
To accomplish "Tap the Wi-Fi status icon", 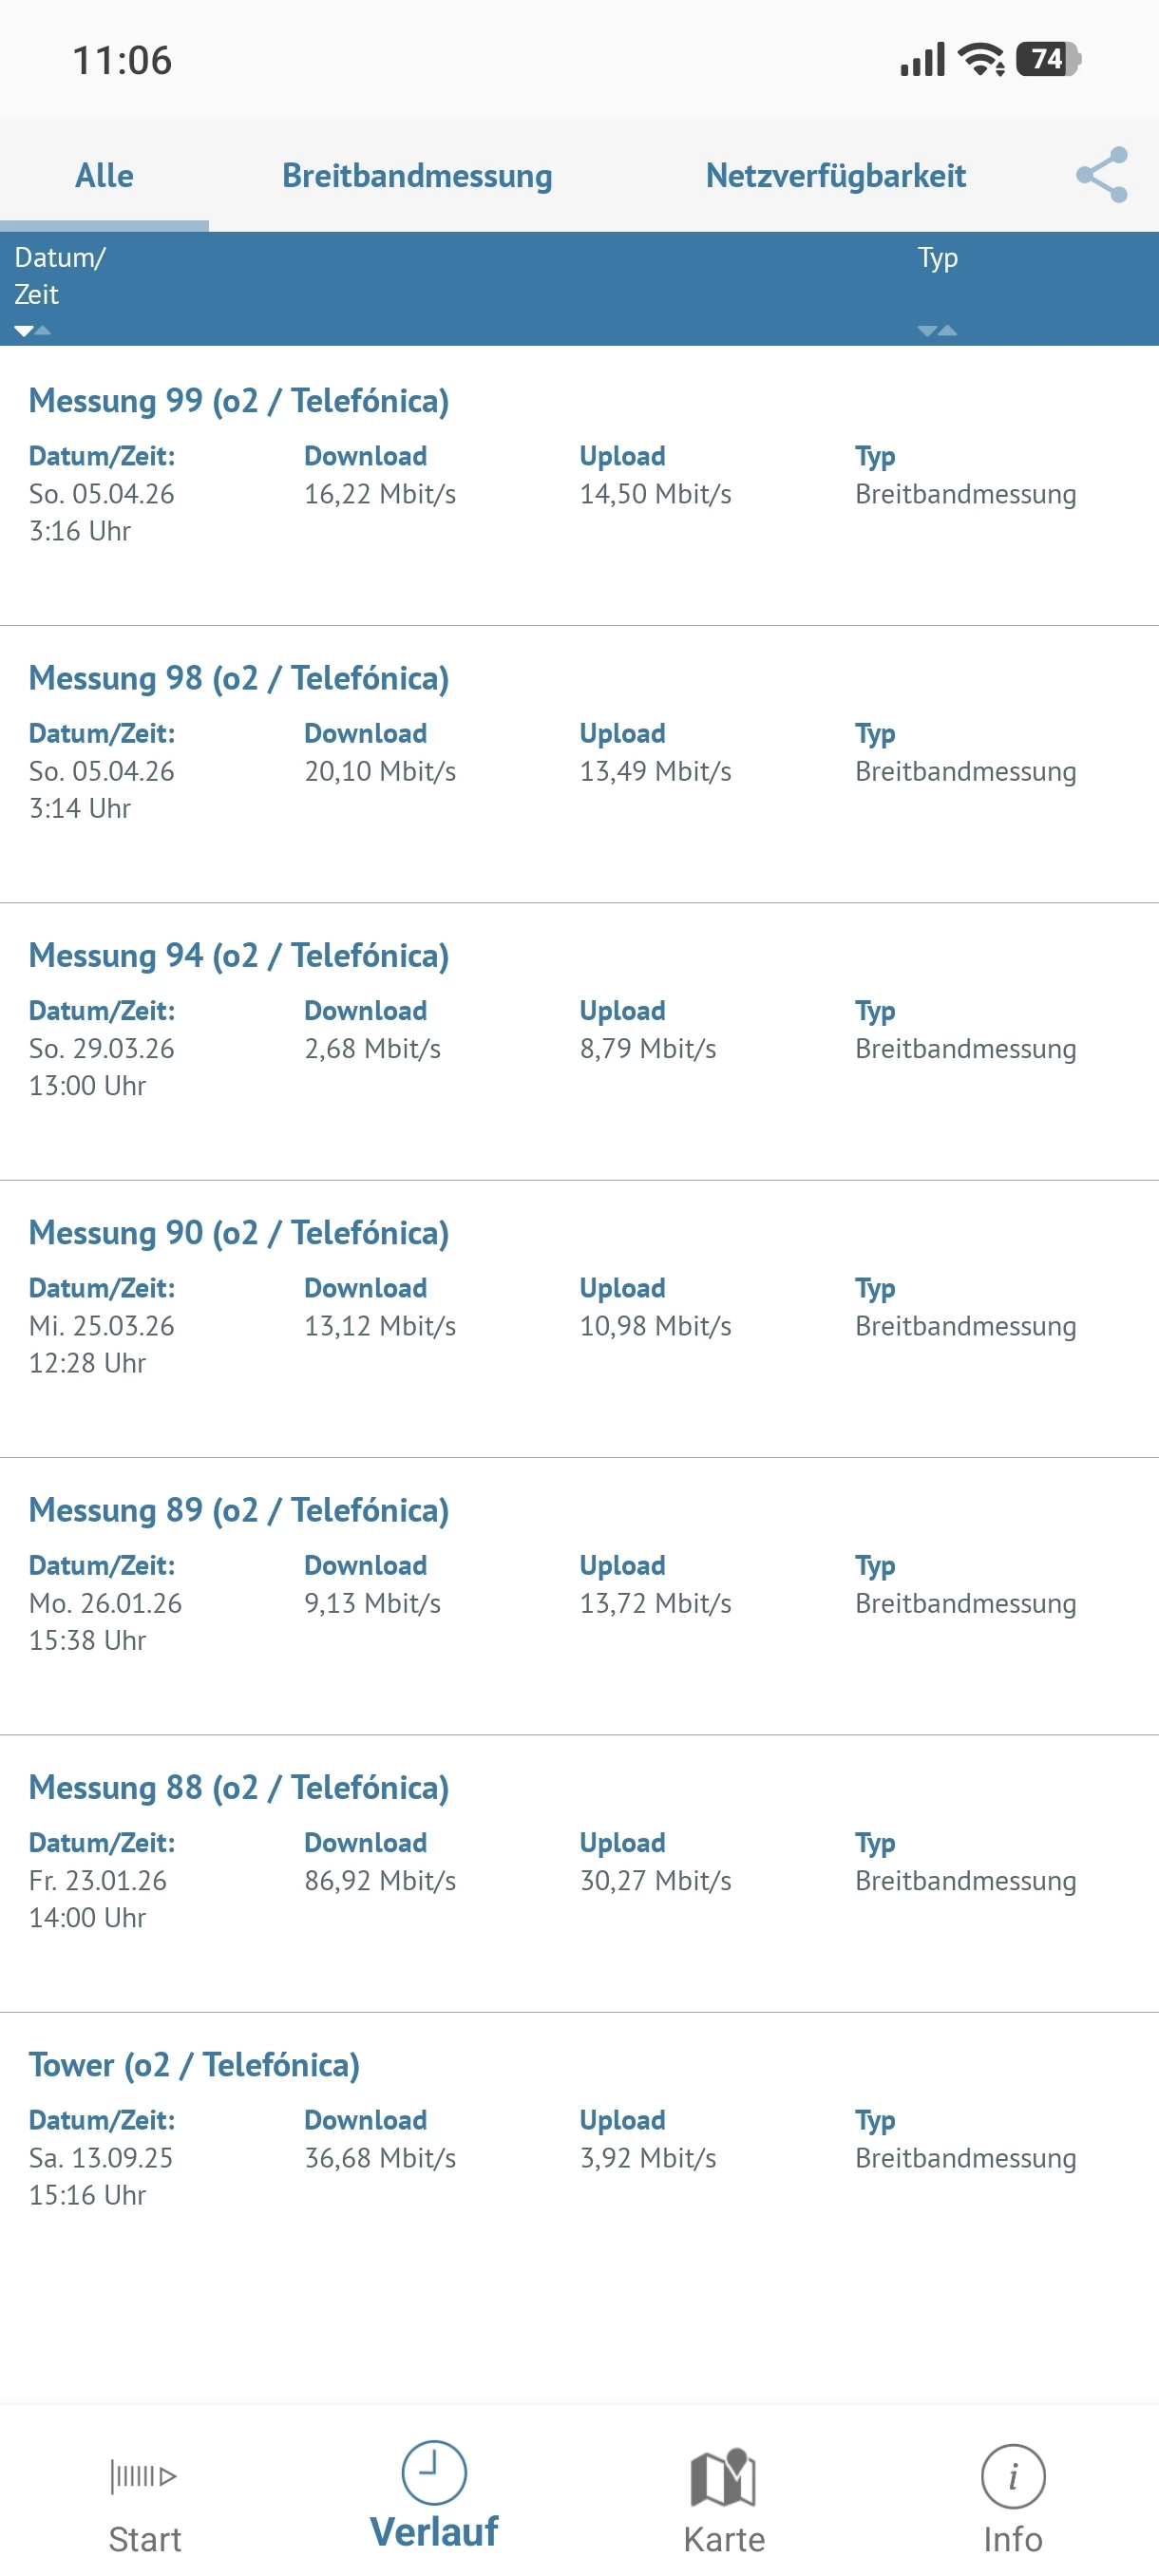I will click(981, 60).
